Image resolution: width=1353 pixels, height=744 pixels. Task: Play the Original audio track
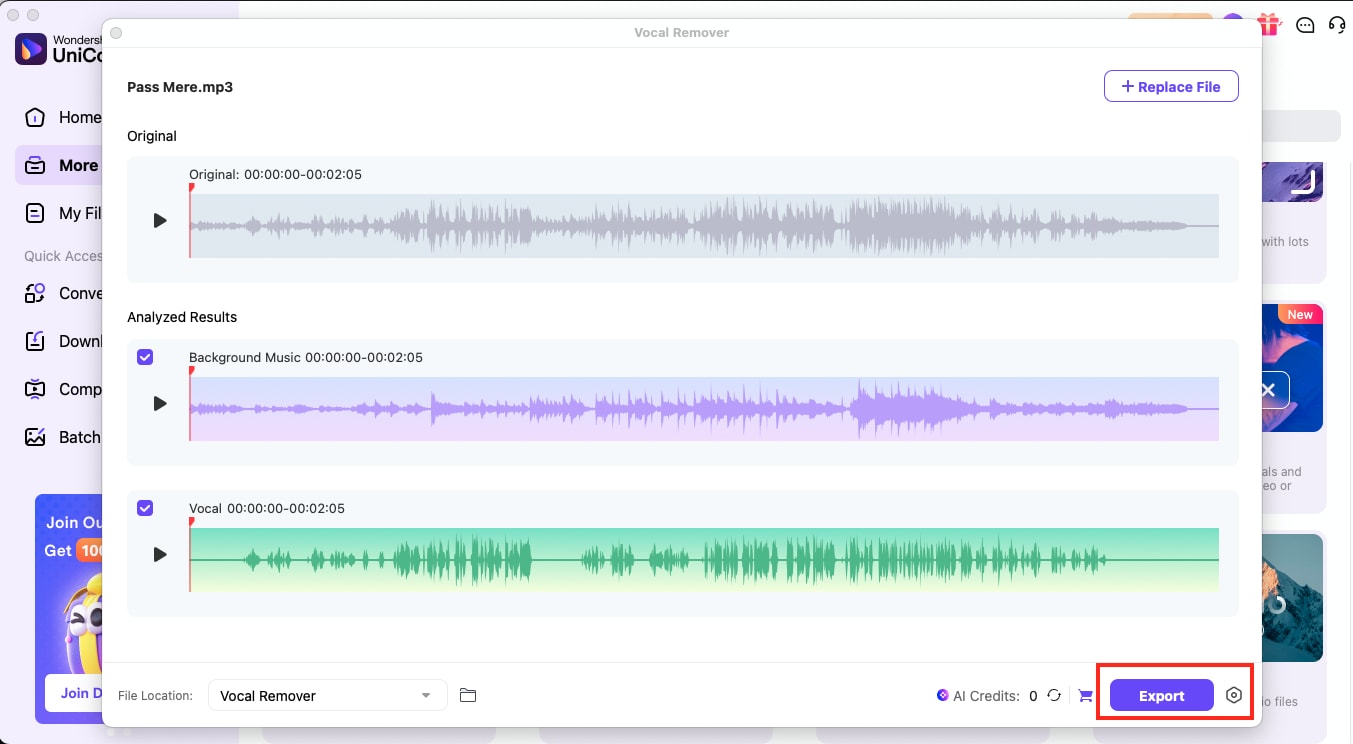160,220
